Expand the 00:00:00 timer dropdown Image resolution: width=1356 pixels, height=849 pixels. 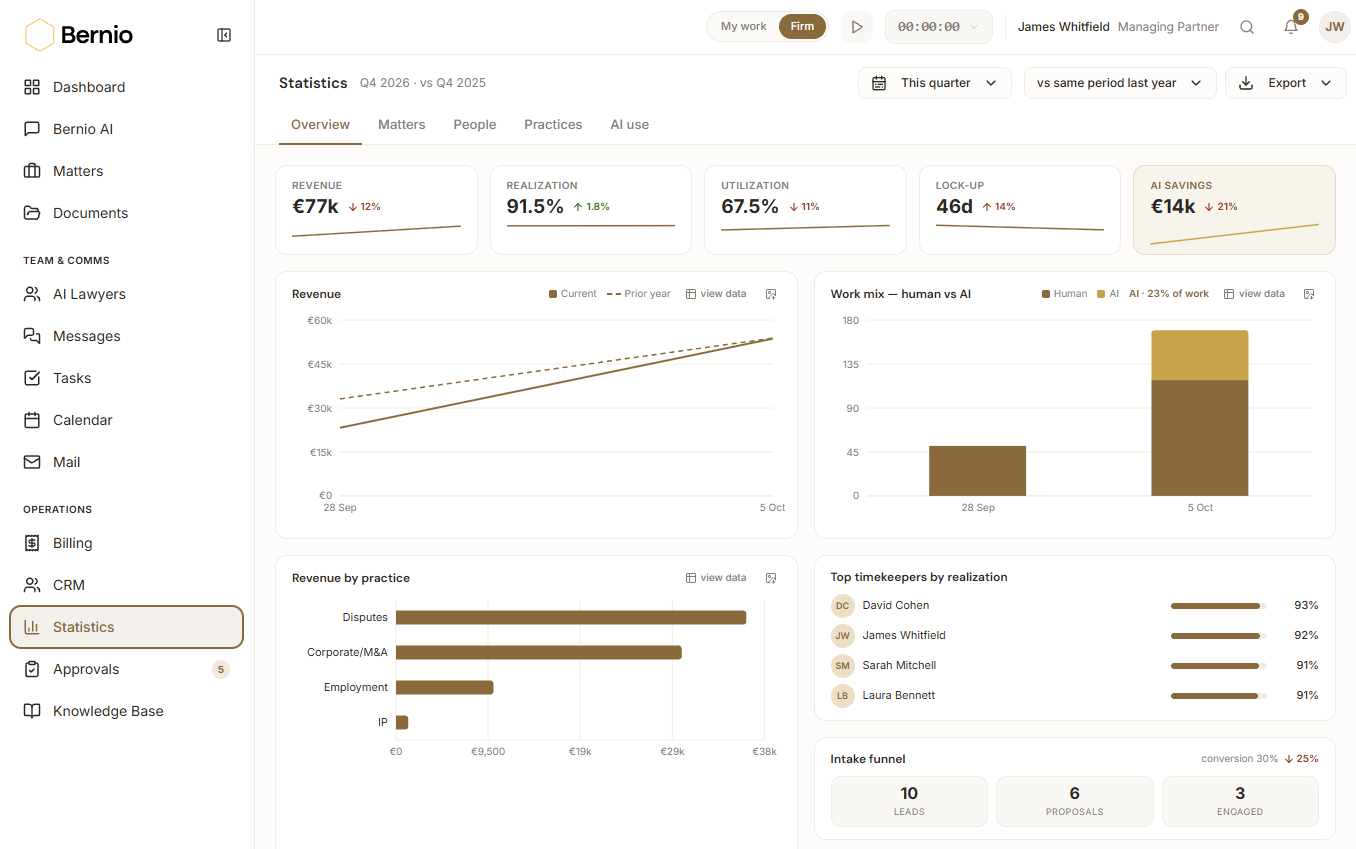(x=939, y=27)
